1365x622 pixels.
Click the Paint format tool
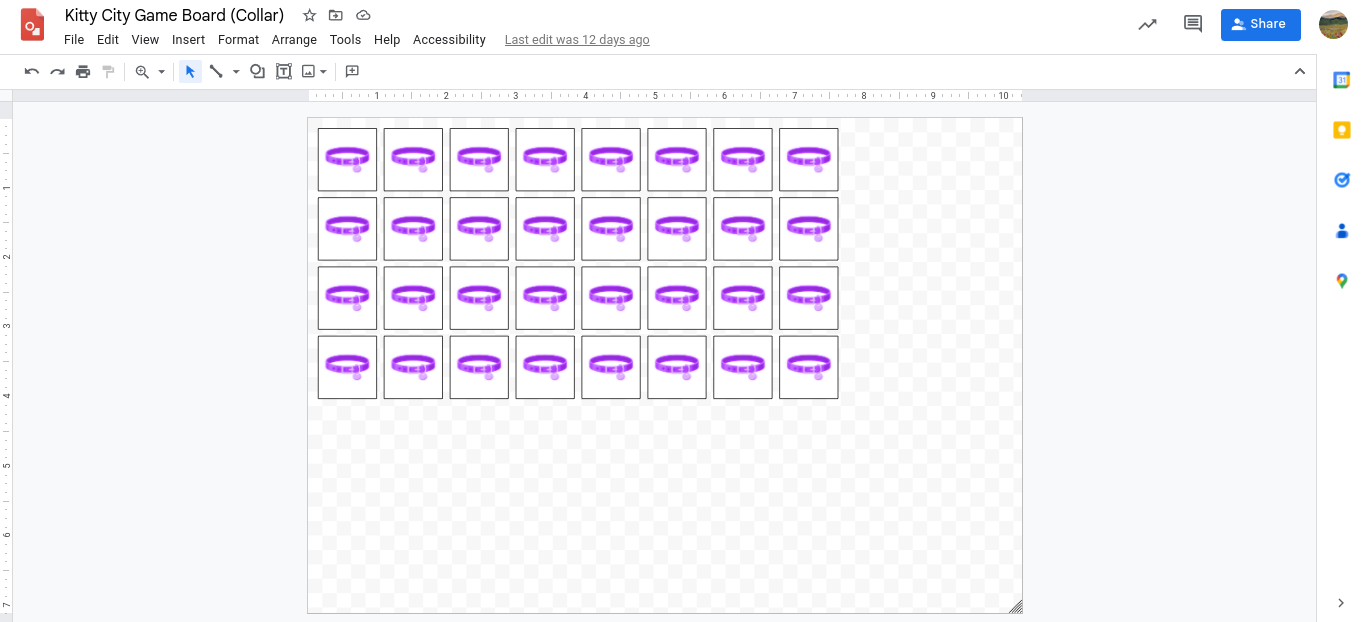click(108, 71)
